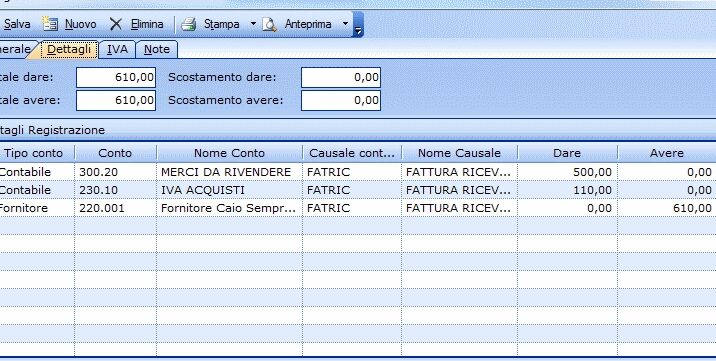The height and width of the screenshot is (361, 716).
Task: Click the Scostamento dare field
Action: [x=341, y=77]
